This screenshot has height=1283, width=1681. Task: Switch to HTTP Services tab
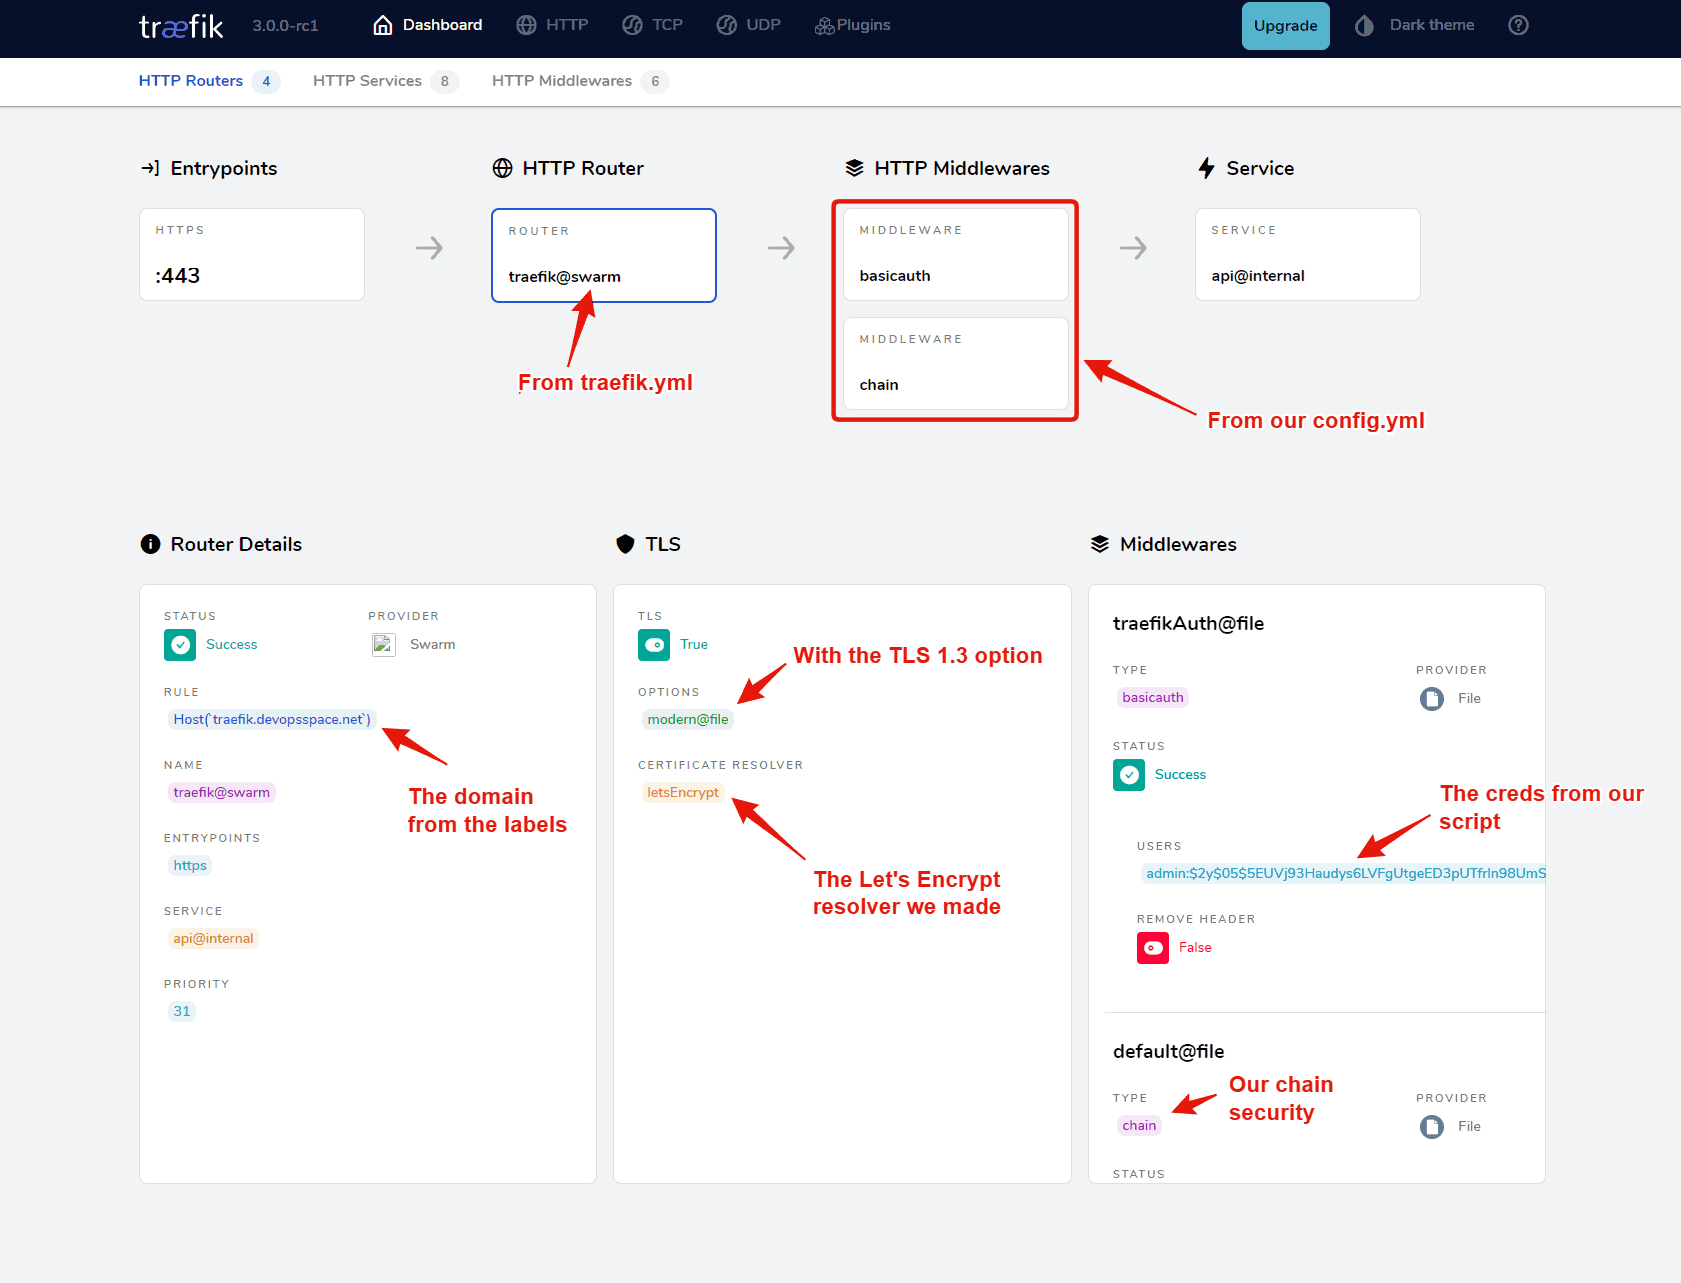pyautogui.click(x=385, y=81)
